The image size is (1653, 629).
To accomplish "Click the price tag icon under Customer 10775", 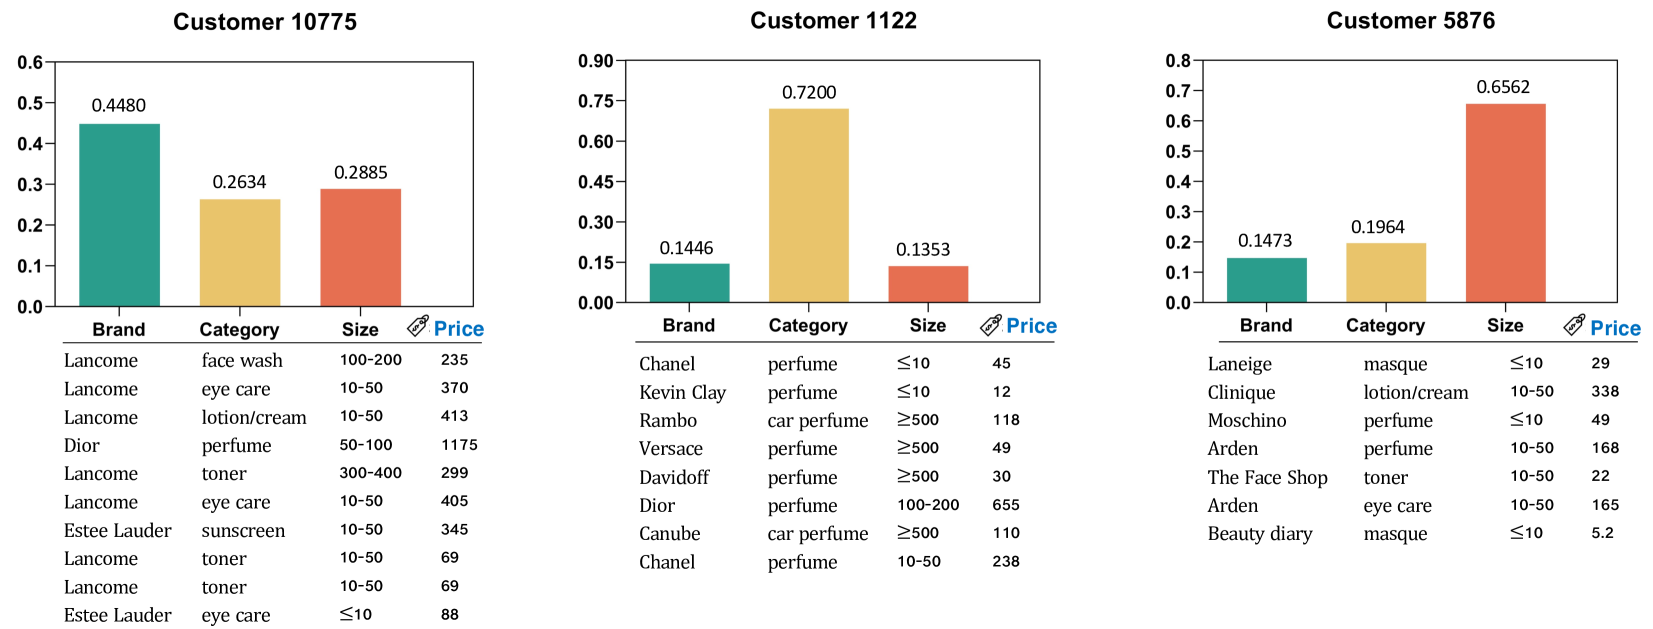I will 418,326.
